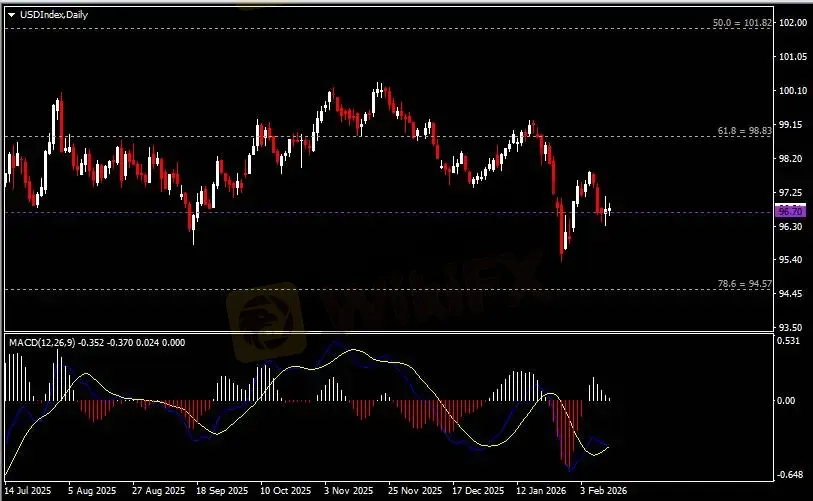The width and height of the screenshot is (813, 501).
Task: Click the 78.6 = 94.57 Fibonacci label
Action: 744,284
